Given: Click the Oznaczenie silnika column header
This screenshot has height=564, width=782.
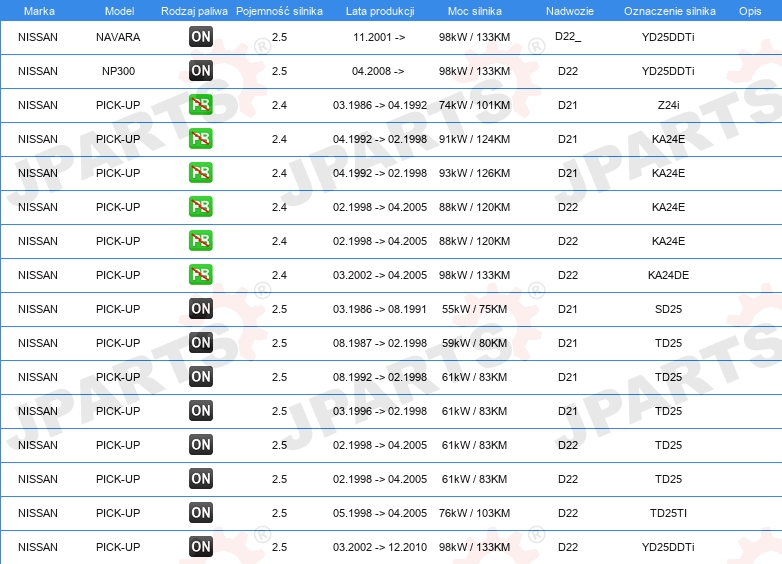Looking at the screenshot, I should point(670,11).
